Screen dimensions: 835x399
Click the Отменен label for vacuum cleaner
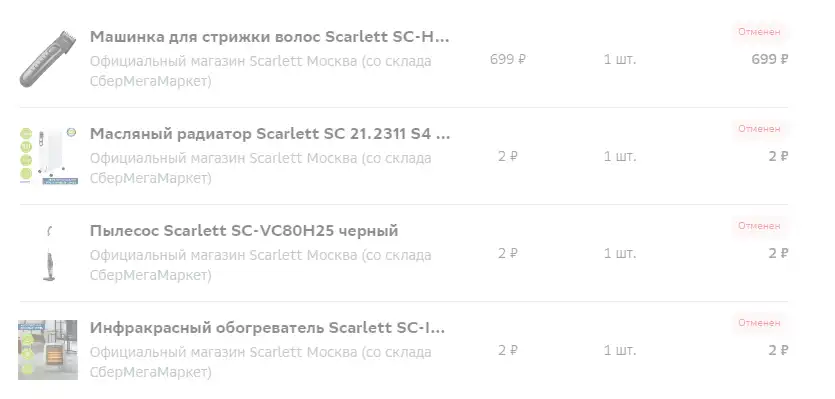pyautogui.click(x=759, y=226)
